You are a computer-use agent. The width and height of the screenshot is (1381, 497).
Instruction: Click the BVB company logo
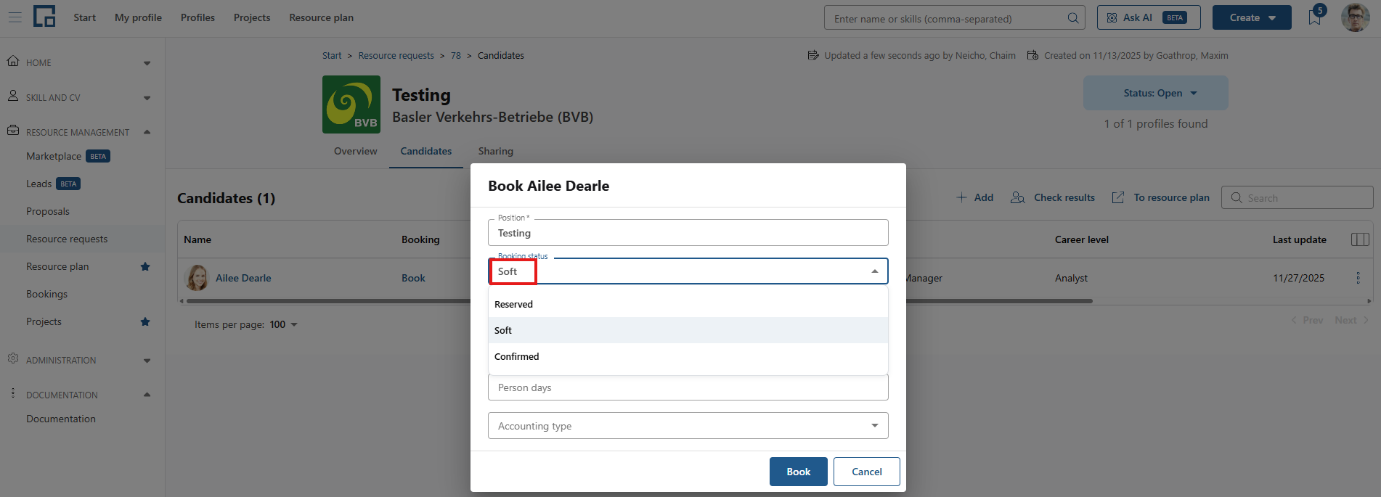point(351,104)
